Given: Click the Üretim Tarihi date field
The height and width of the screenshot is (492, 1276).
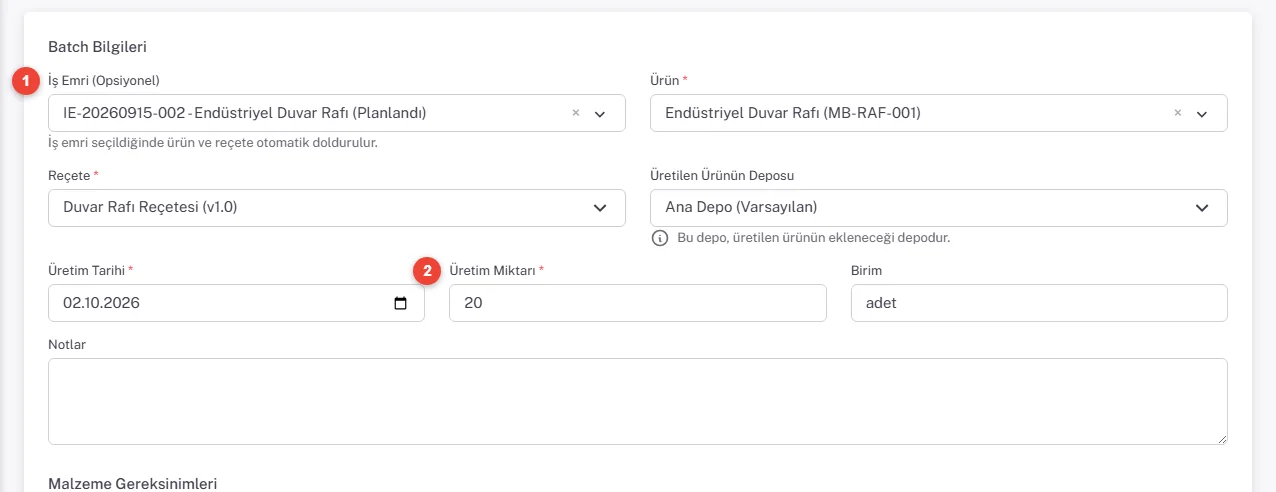Looking at the screenshot, I should tap(236, 303).
